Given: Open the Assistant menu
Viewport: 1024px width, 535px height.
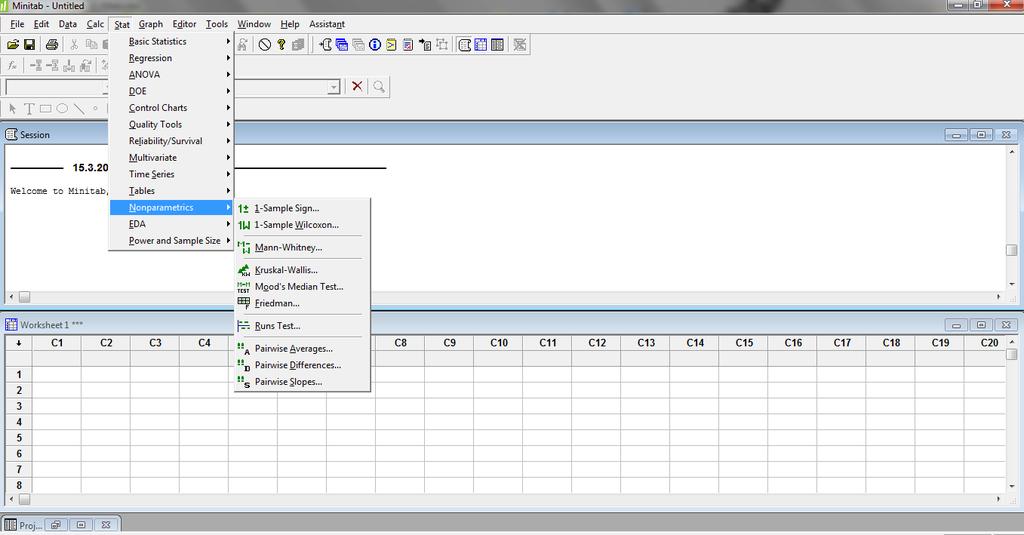Looking at the screenshot, I should point(327,24).
